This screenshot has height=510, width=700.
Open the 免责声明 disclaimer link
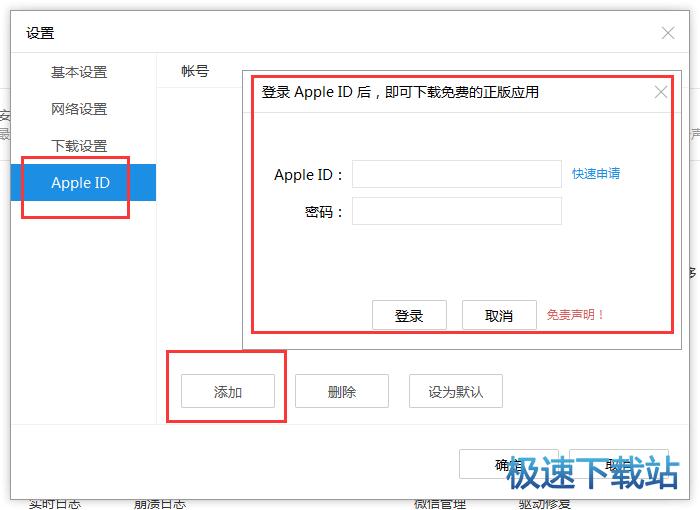[575, 315]
